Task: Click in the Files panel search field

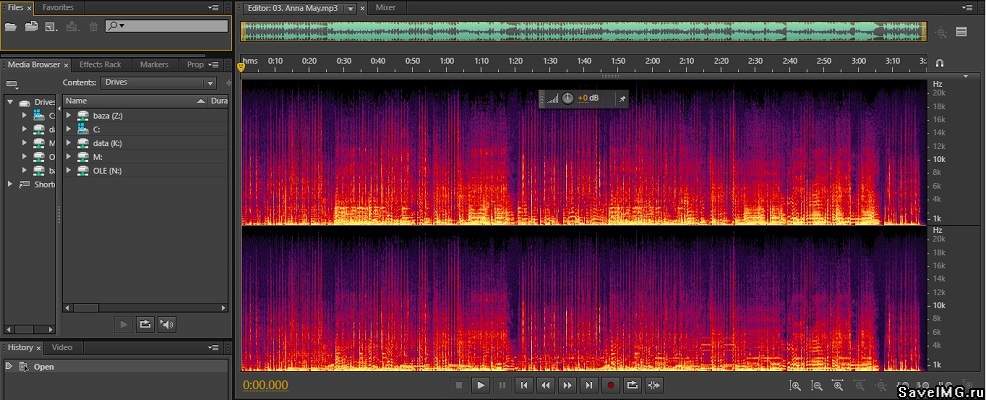Action: (x=165, y=25)
